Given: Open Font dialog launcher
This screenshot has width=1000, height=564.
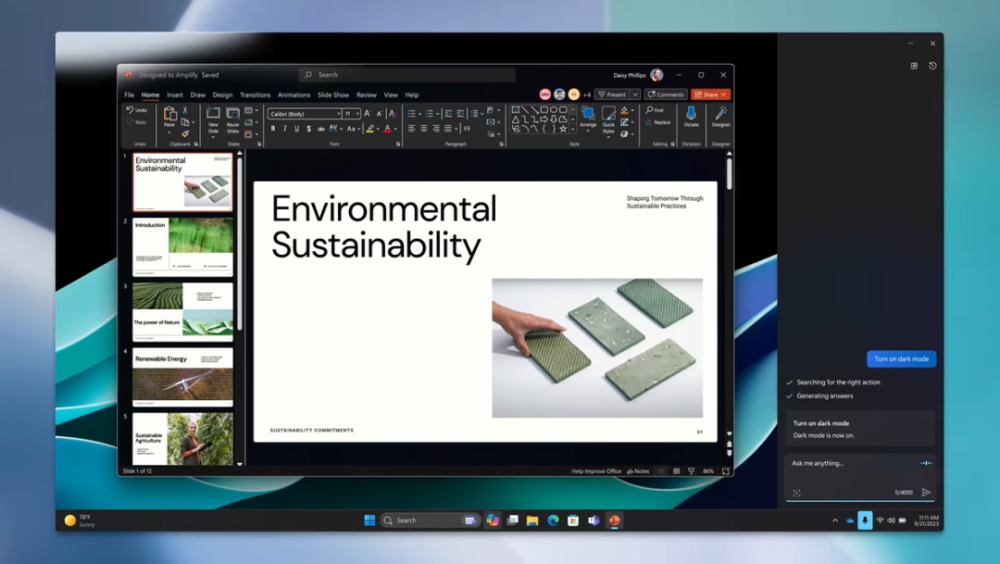Looking at the screenshot, I should (398, 144).
